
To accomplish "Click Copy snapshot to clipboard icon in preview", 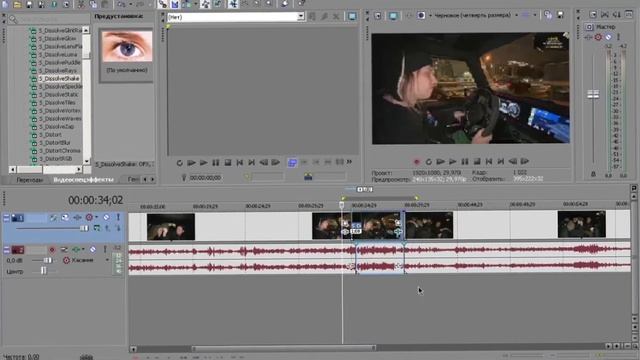I will pyautogui.click(x=548, y=16).
